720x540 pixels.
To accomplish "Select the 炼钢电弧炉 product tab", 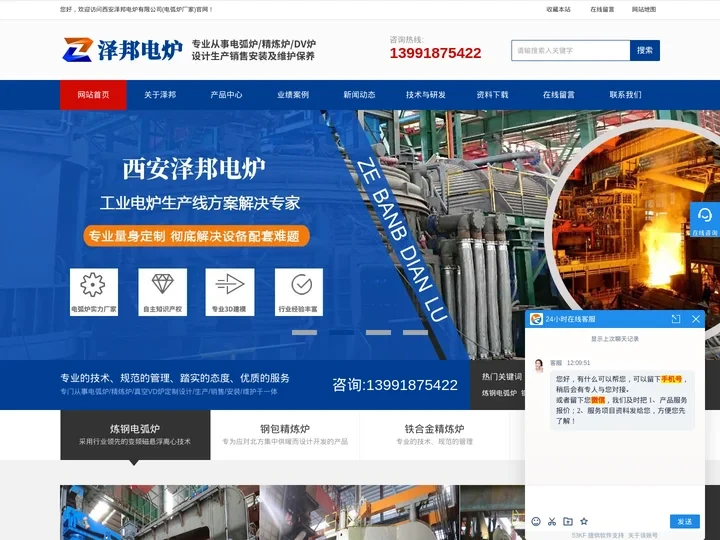I will 135,434.
